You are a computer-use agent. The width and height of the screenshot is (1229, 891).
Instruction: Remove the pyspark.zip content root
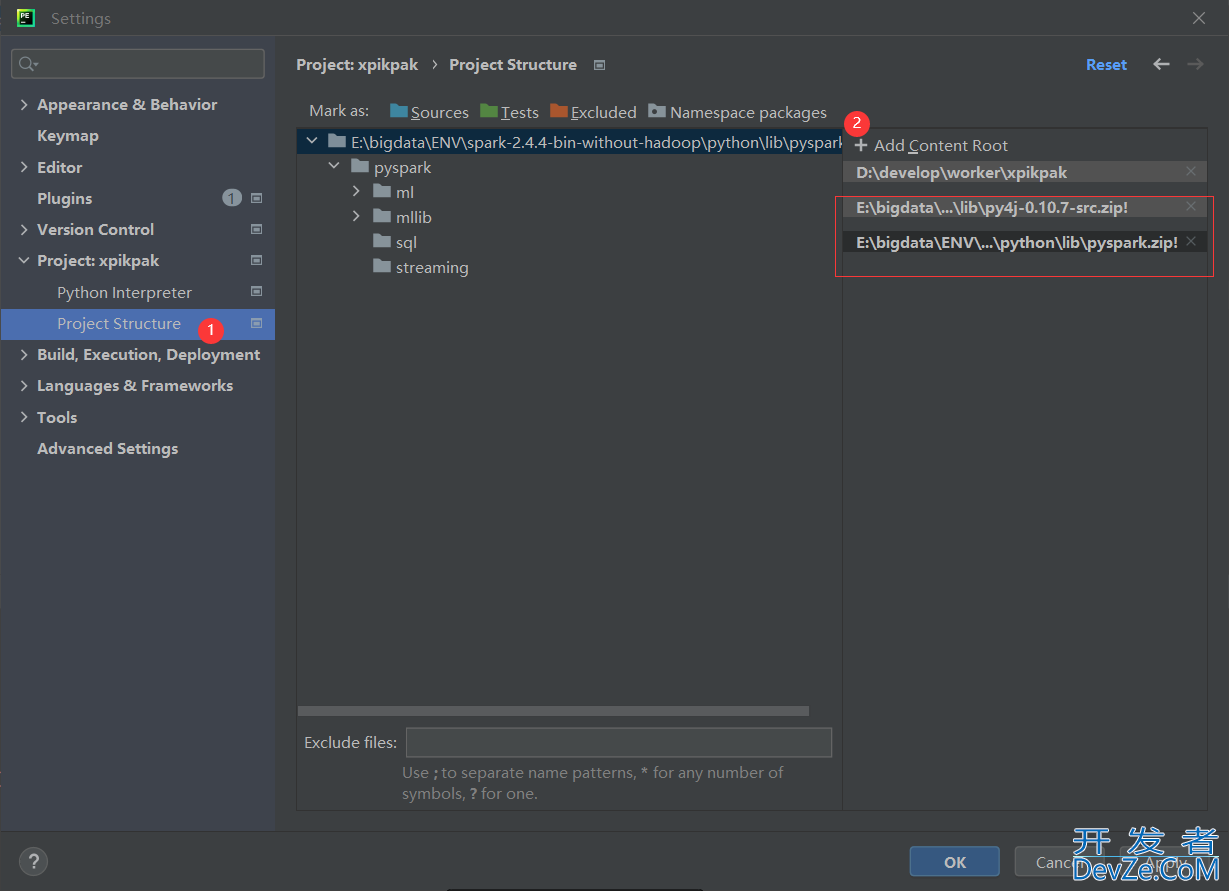[1190, 241]
